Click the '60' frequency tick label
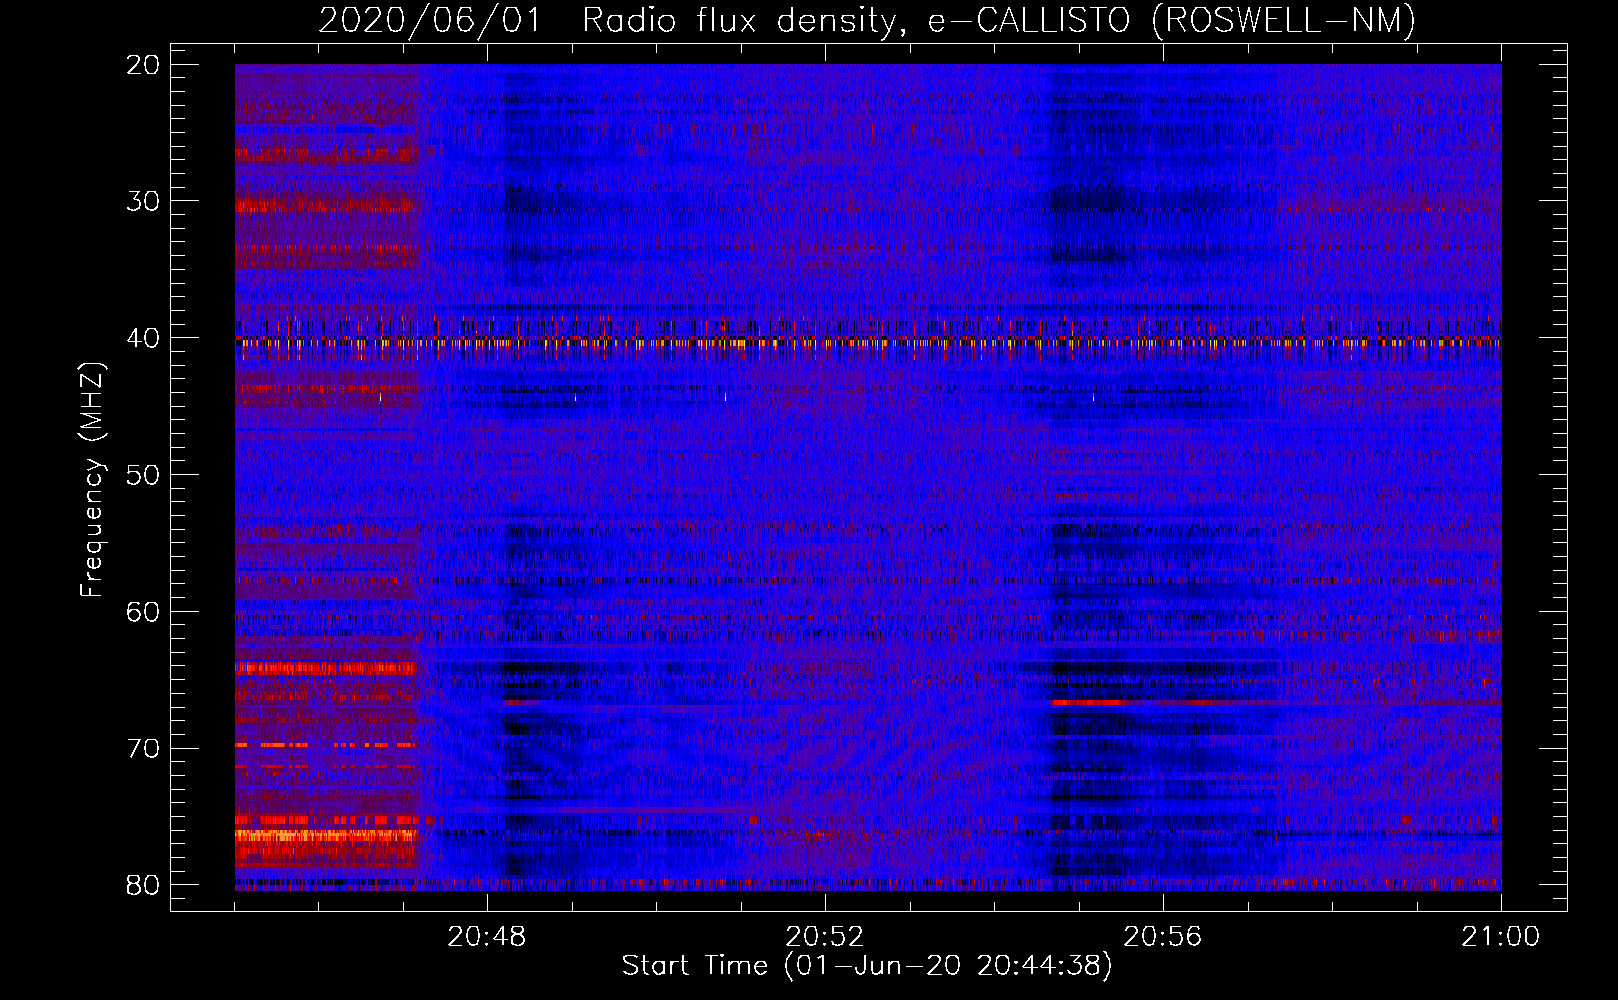 pos(144,611)
